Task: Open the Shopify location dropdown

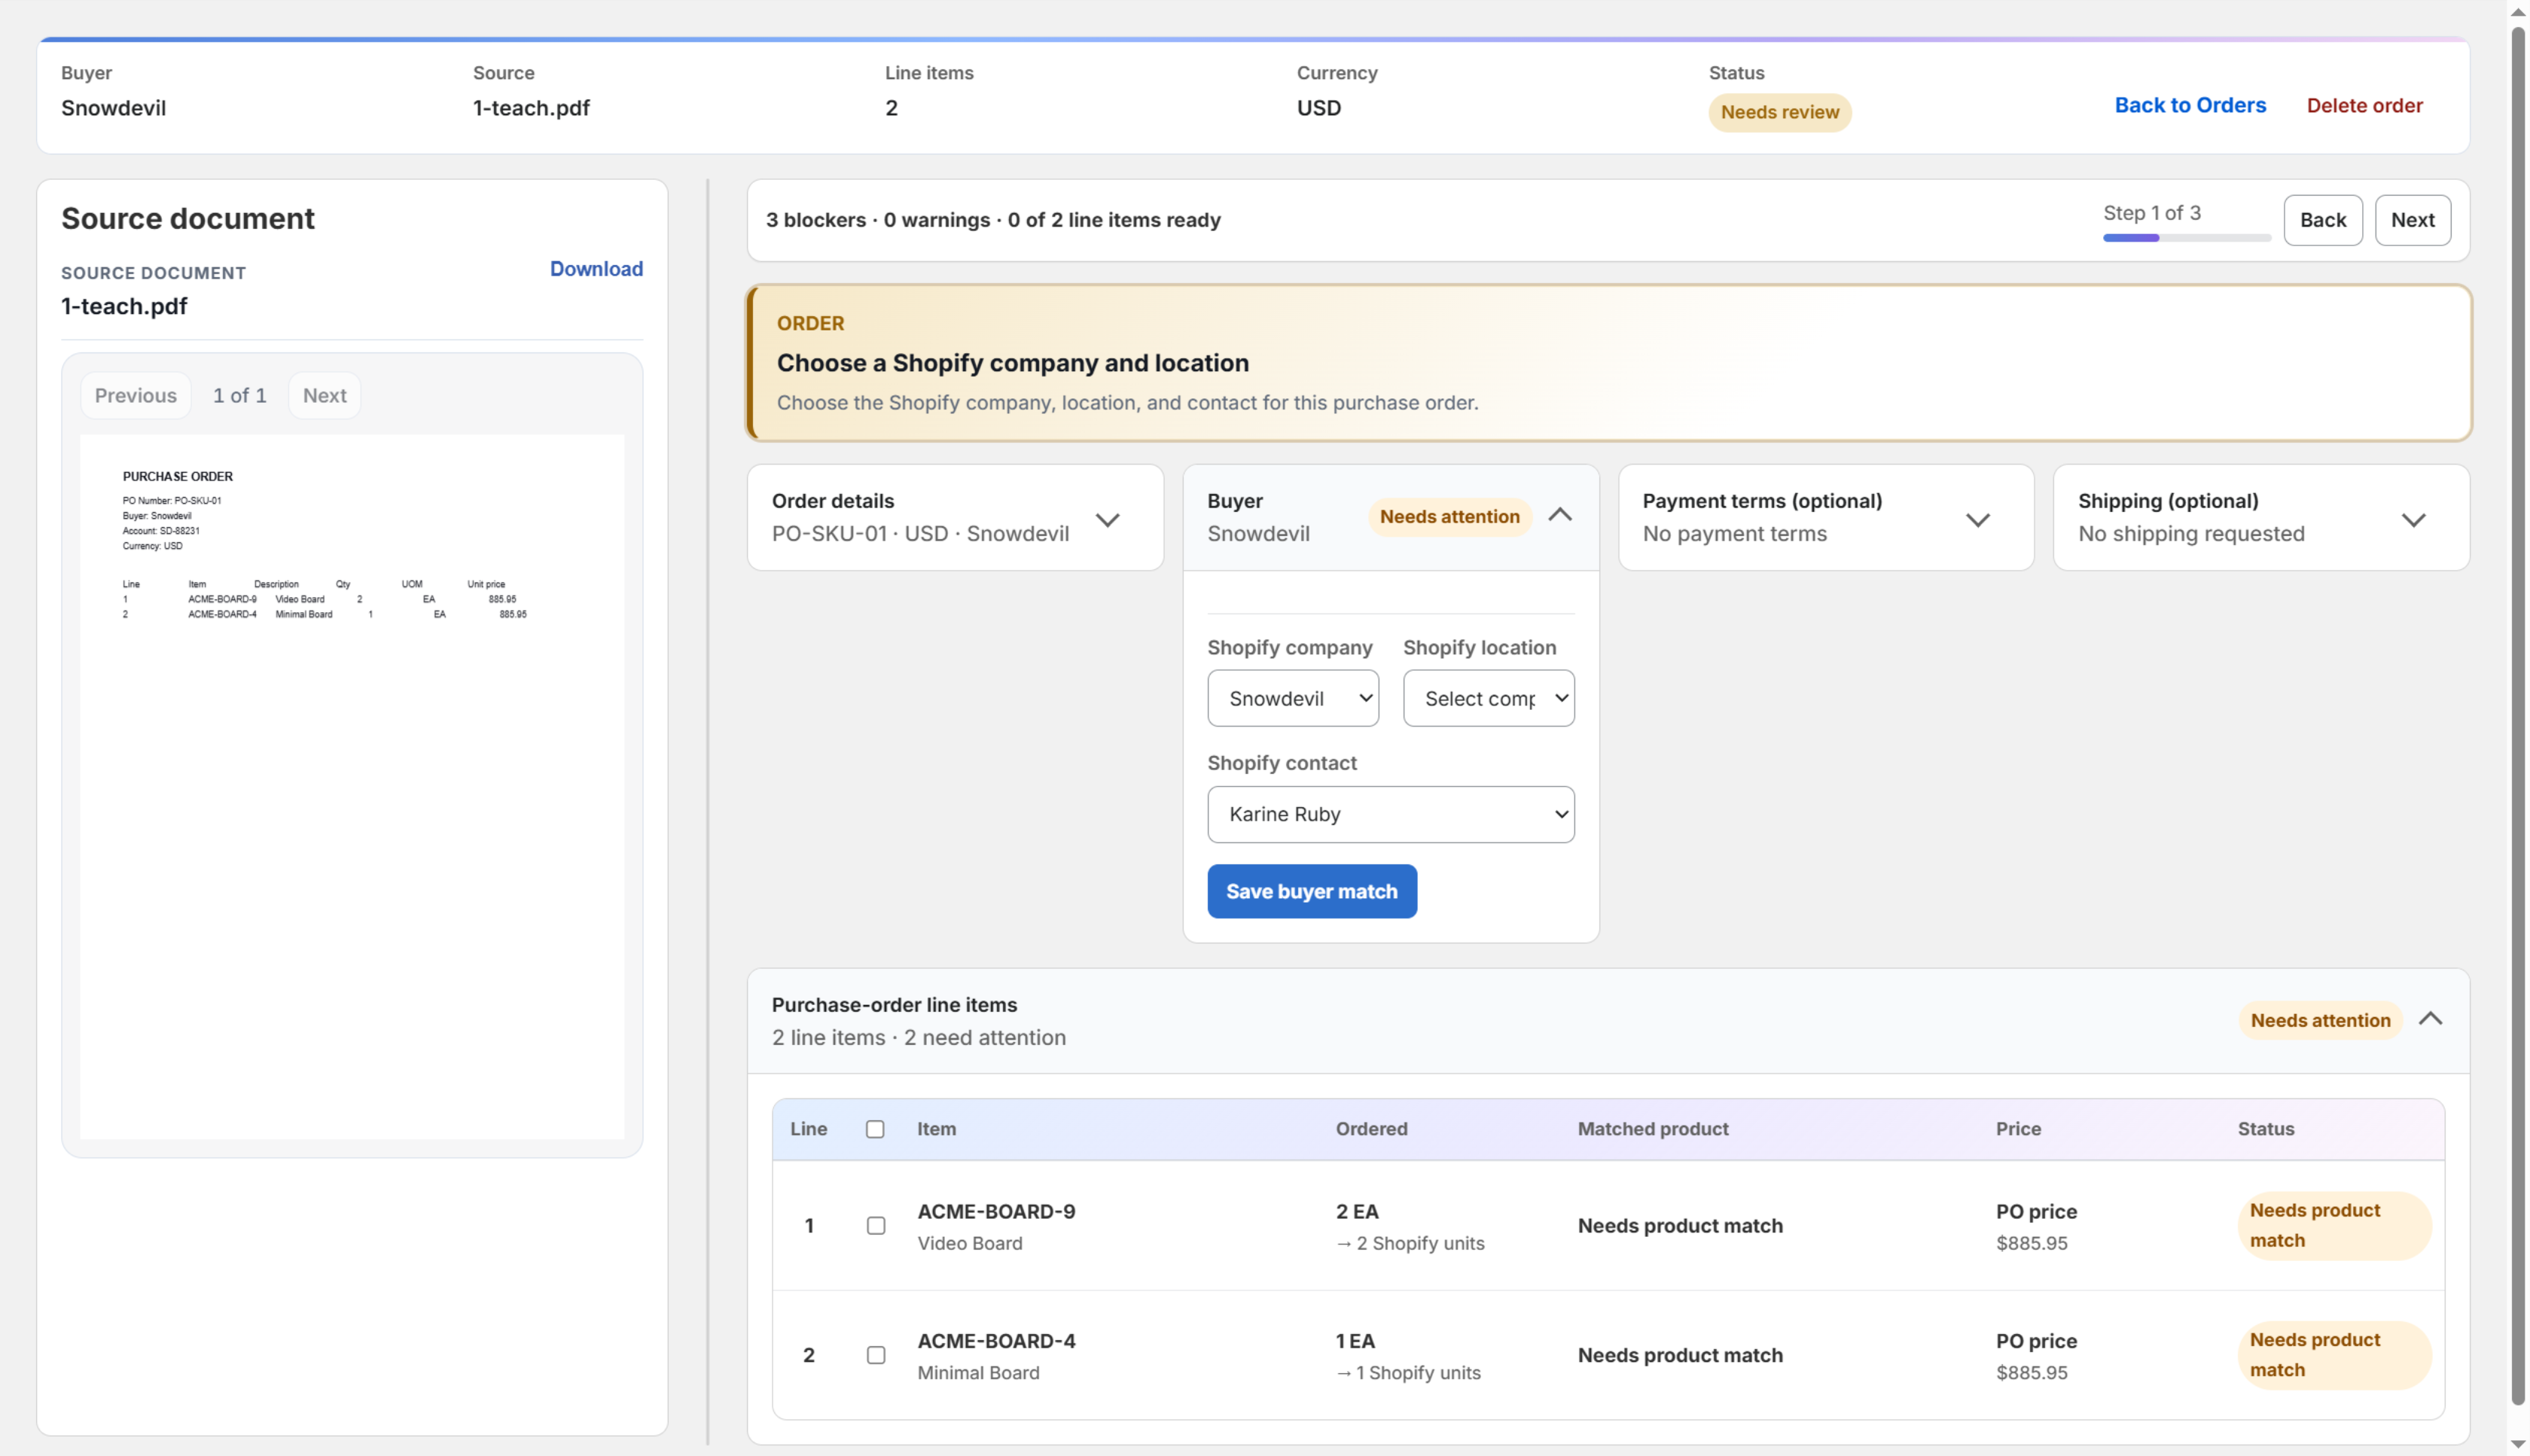Action: [1488, 698]
